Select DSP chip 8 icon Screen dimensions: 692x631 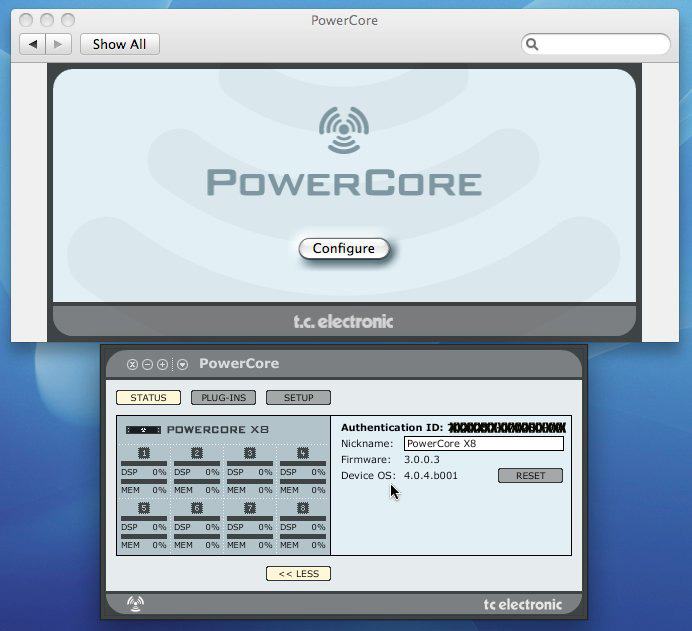point(303,508)
